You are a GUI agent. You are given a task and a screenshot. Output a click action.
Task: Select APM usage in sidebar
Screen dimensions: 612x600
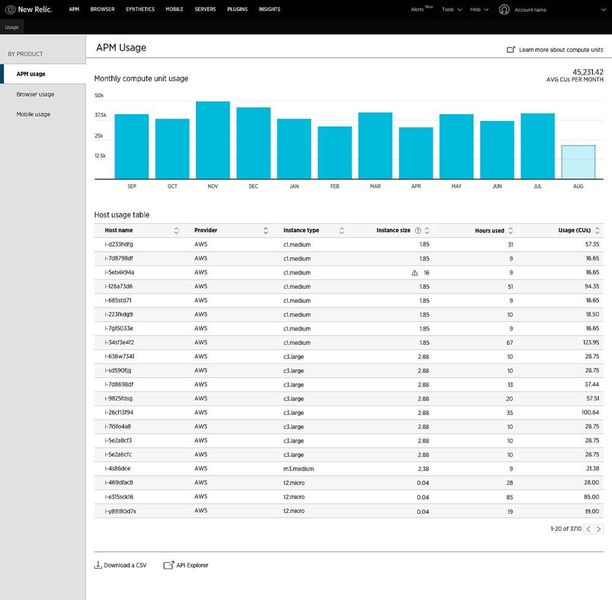coord(43,74)
